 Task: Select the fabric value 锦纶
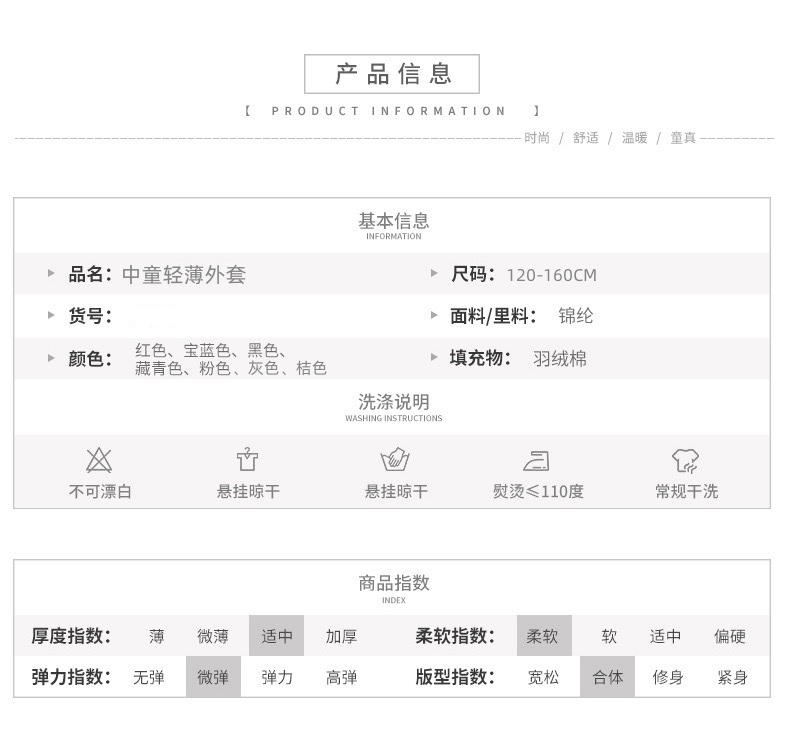click(x=576, y=316)
